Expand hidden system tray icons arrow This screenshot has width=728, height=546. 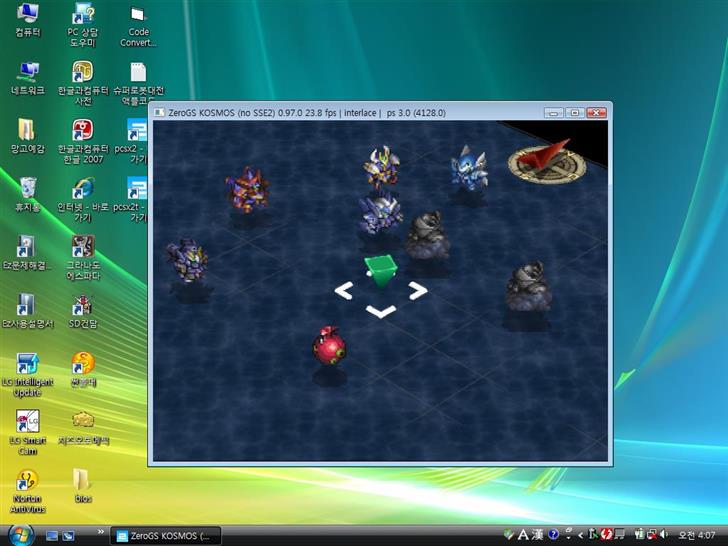[580, 535]
